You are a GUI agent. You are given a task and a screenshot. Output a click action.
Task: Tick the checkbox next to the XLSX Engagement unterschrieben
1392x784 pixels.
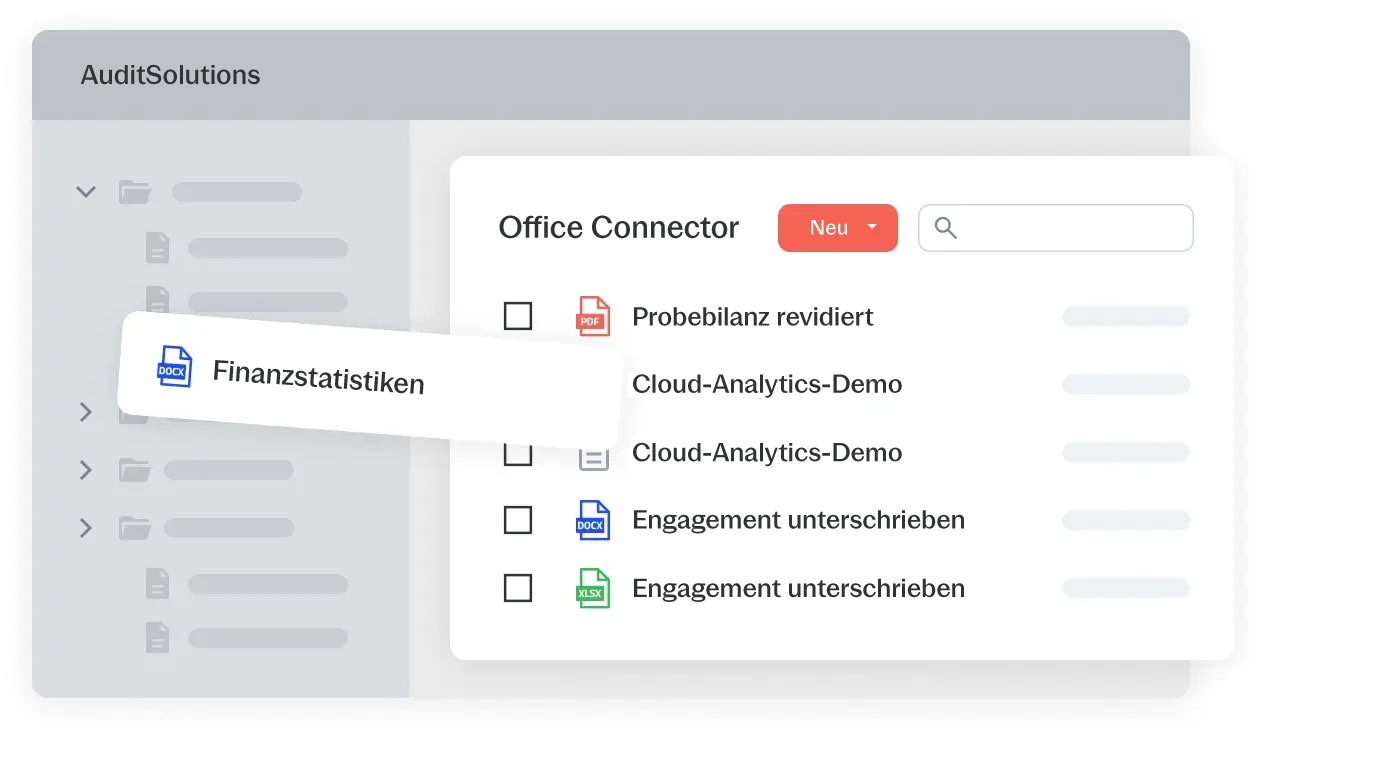(x=517, y=589)
